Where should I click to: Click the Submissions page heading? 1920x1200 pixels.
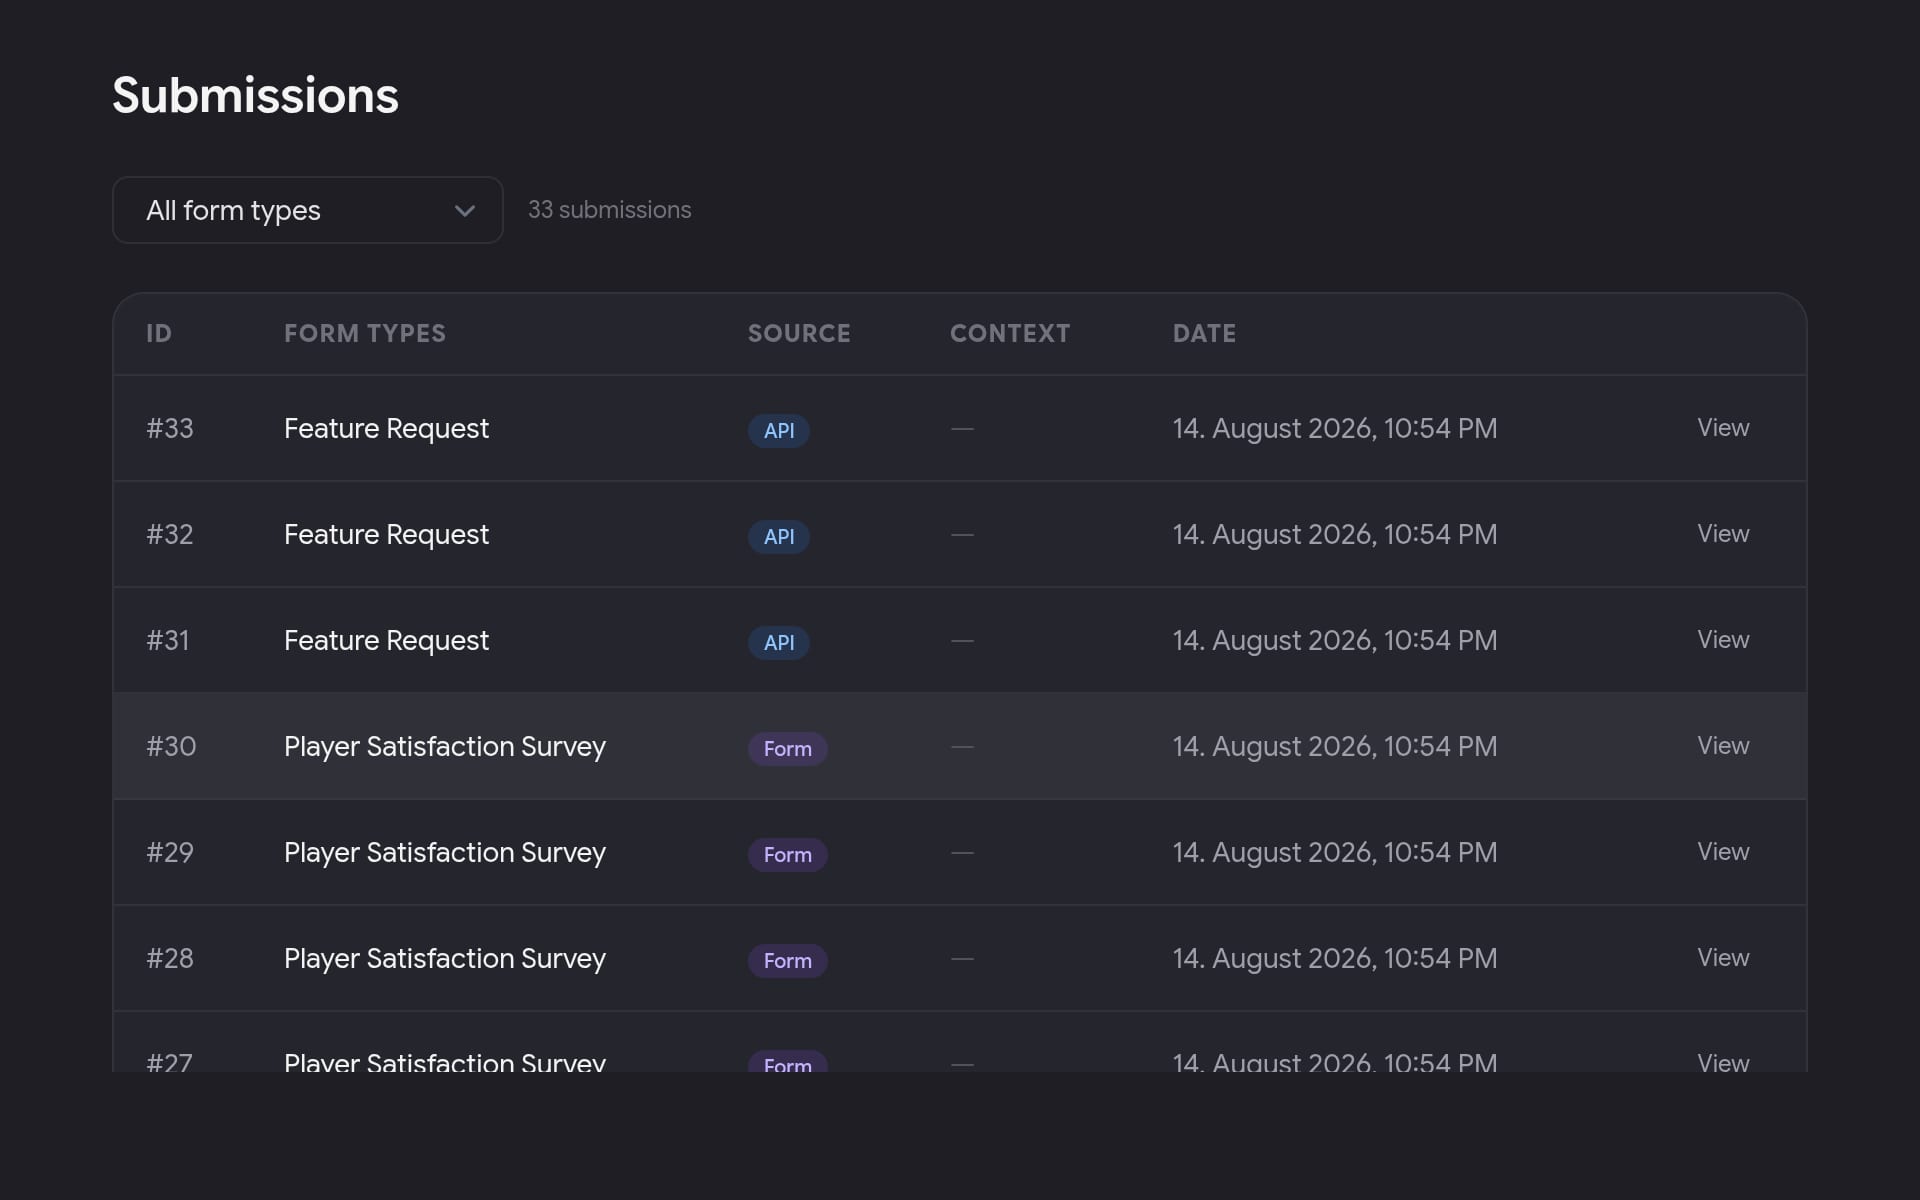point(255,96)
